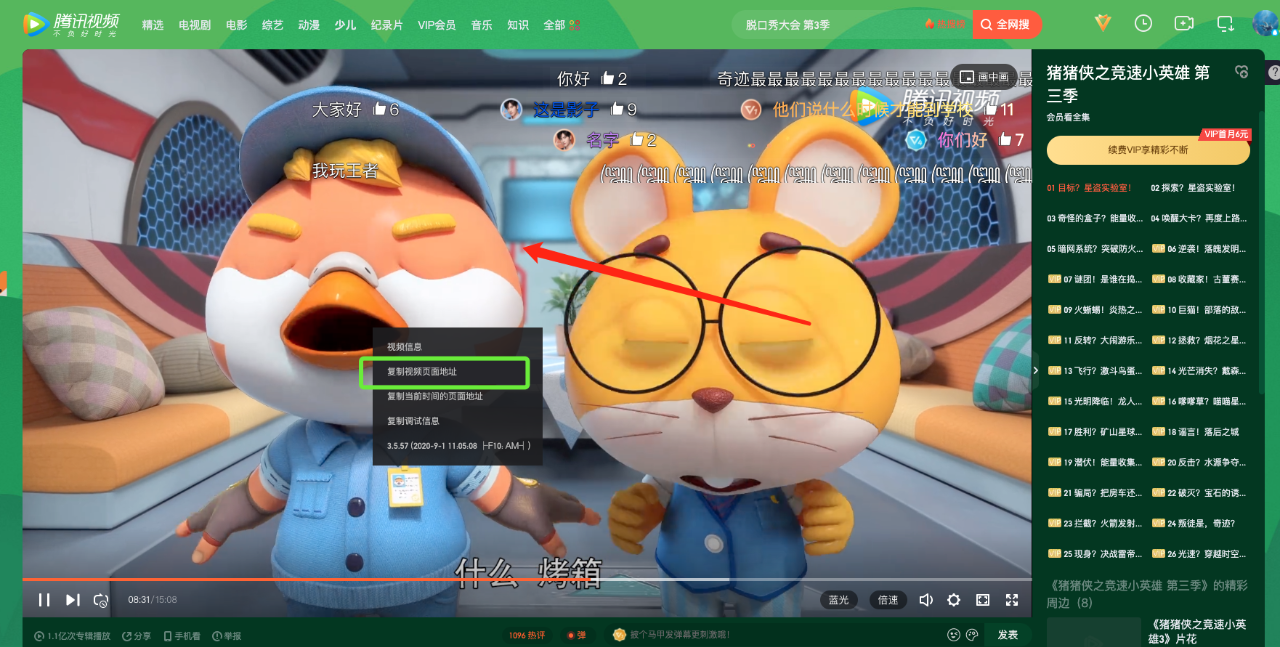The image size is (1280, 647).
Task: Go to the 综艺 navigation tab
Action: pos(273,25)
